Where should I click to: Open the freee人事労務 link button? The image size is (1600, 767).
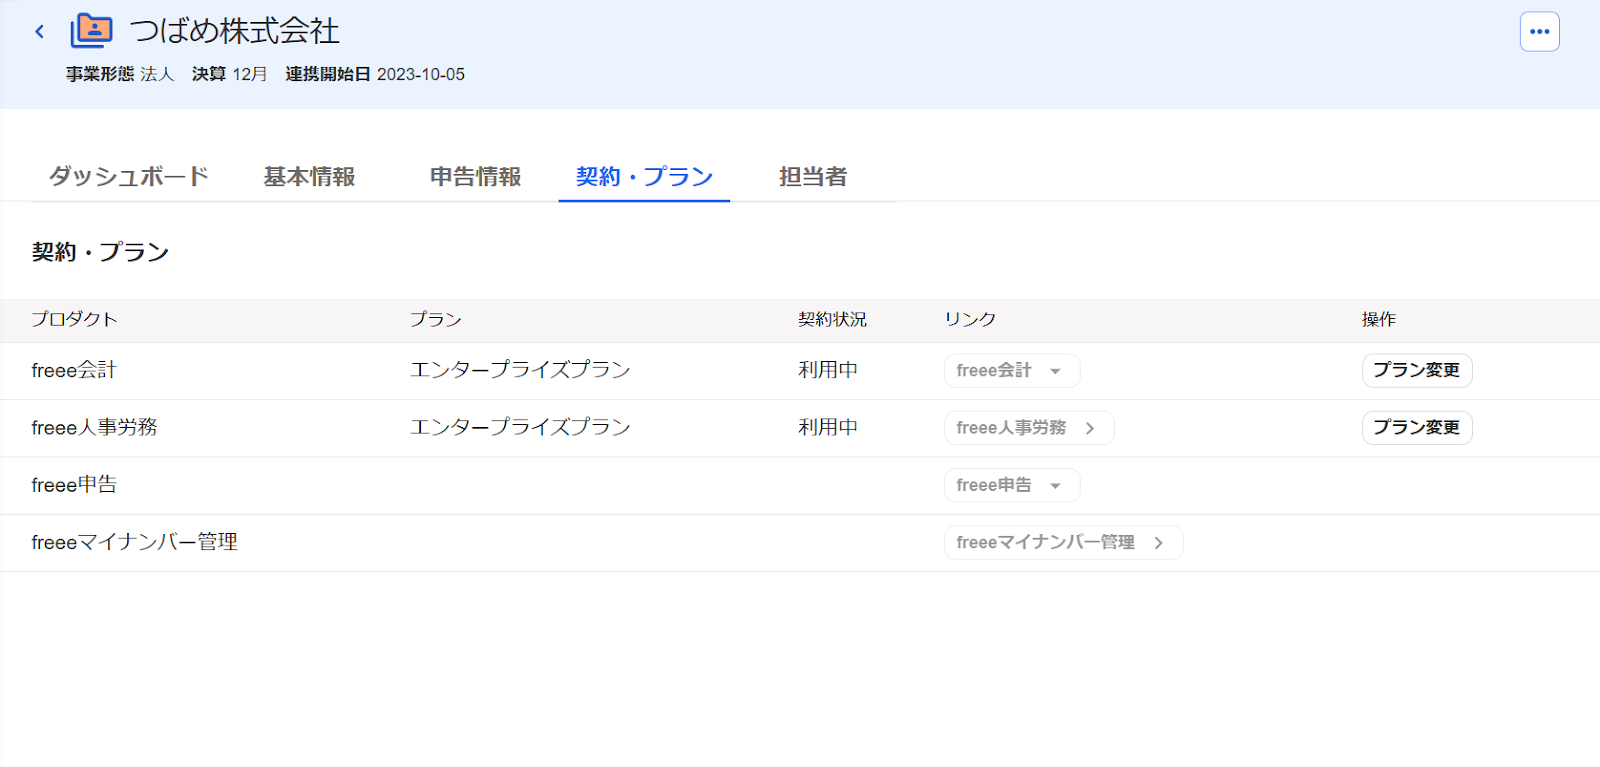pyautogui.click(x=1029, y=428)
